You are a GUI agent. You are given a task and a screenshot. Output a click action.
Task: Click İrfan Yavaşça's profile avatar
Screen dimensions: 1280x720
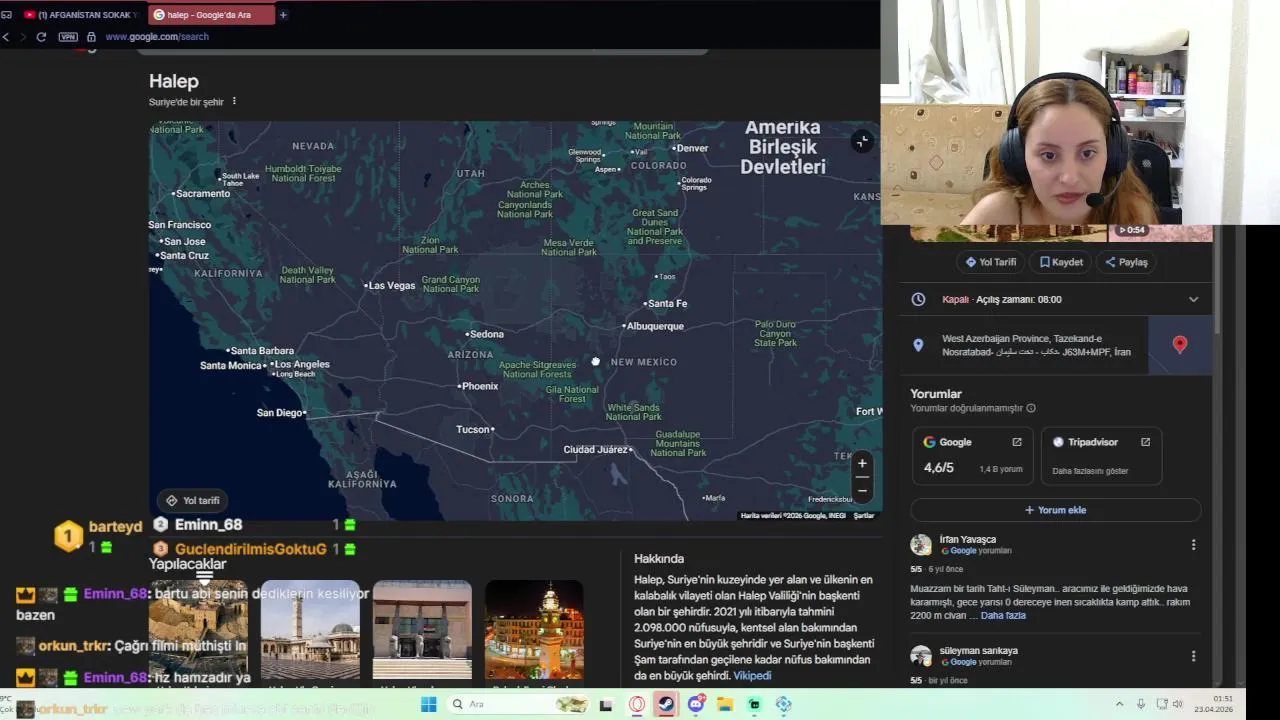(921, 545)
